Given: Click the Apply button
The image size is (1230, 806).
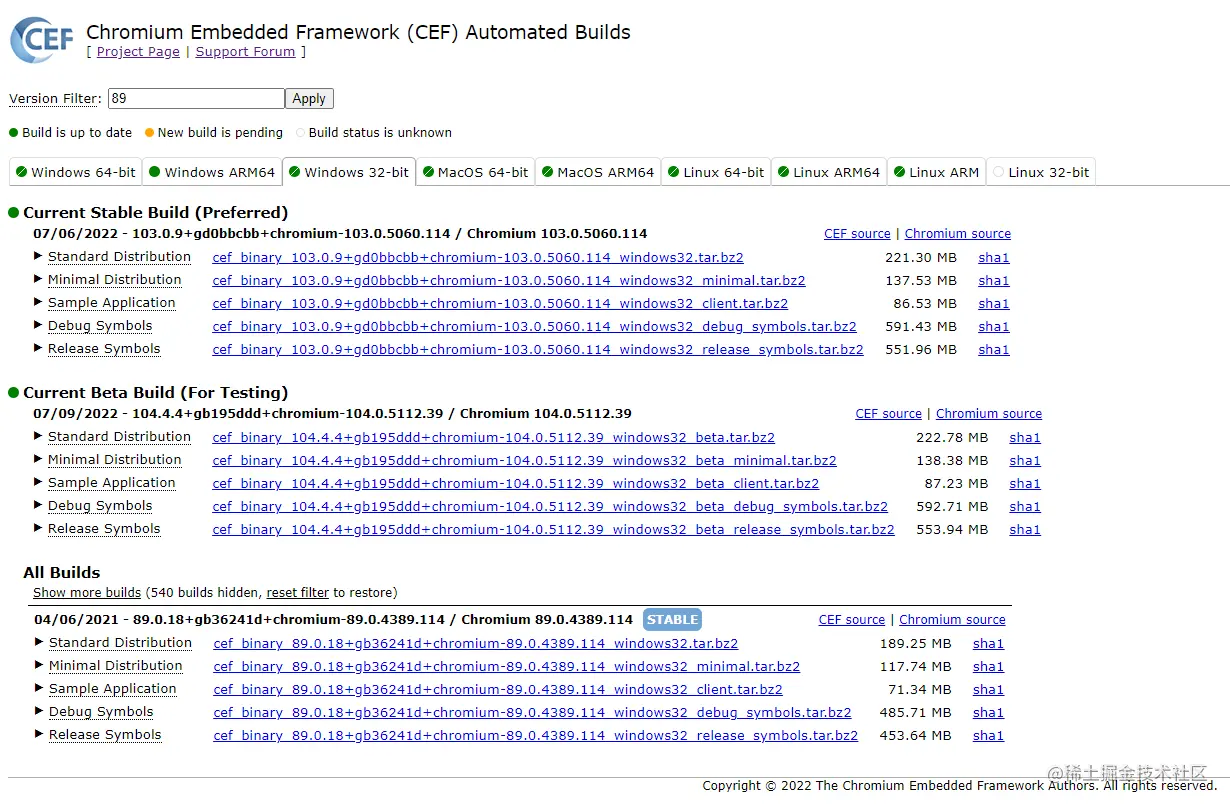Looking at the screenshot, I should click(x=309, y=98).
